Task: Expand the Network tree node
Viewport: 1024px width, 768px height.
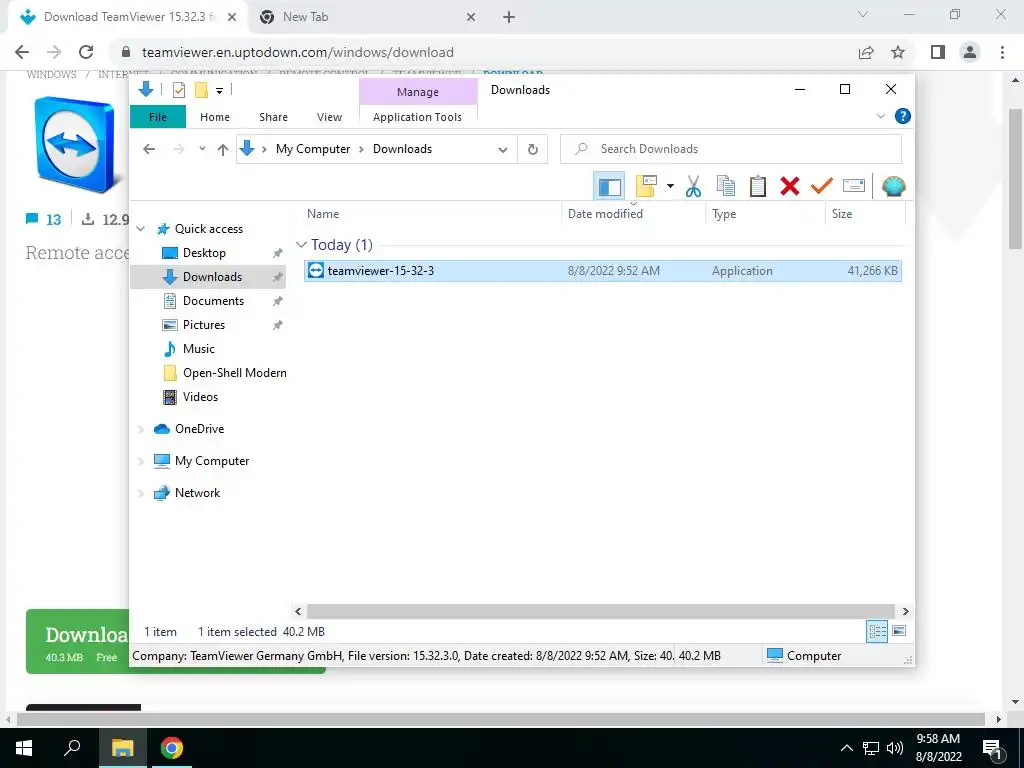Action: click(140, 494)
